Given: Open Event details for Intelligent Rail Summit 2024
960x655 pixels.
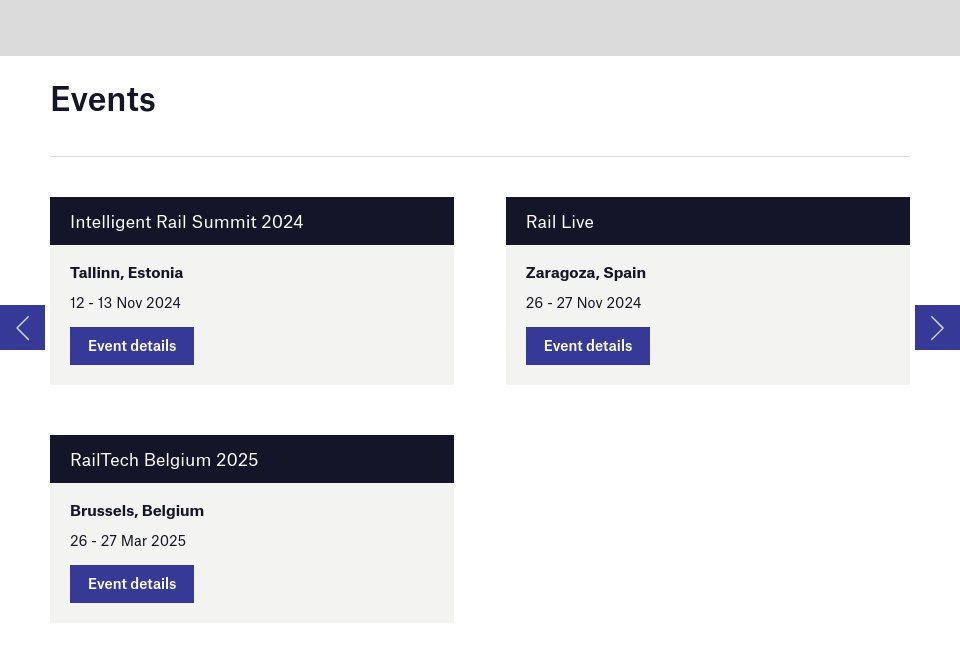Looking at the screenshot, I should (x=132, y=346).
